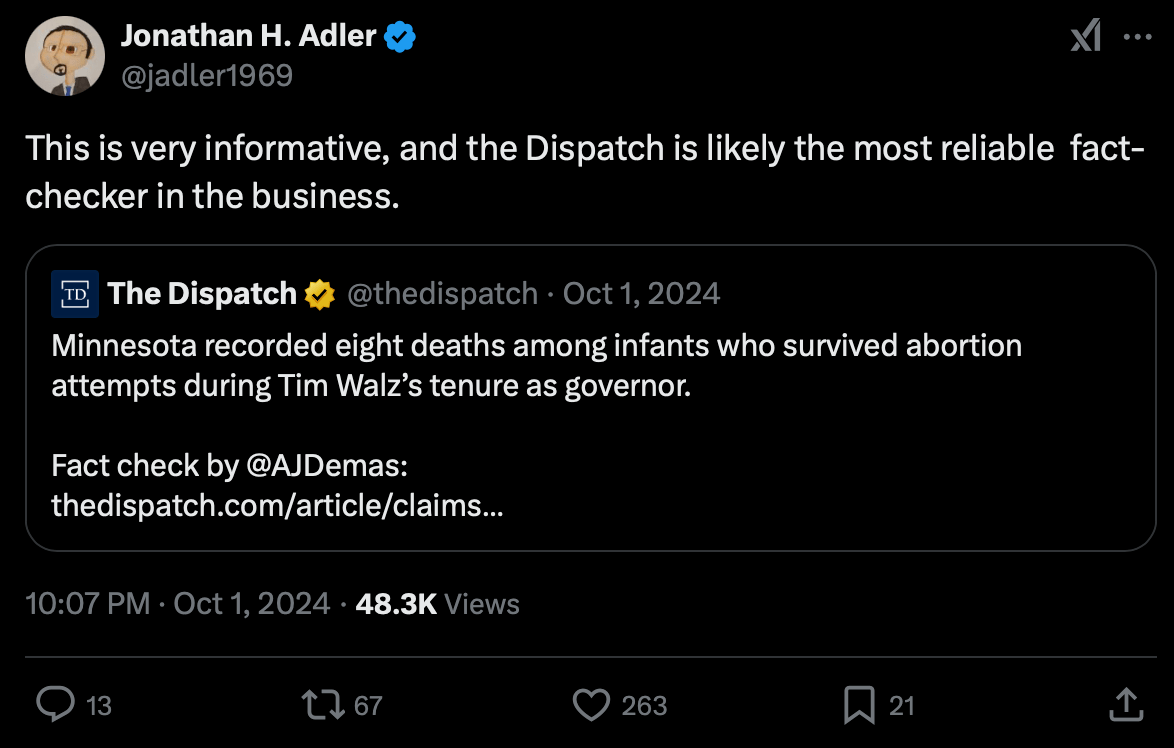Share the post using upload icon
The height and width of the screenshot is (748, 1174).
1126,705
